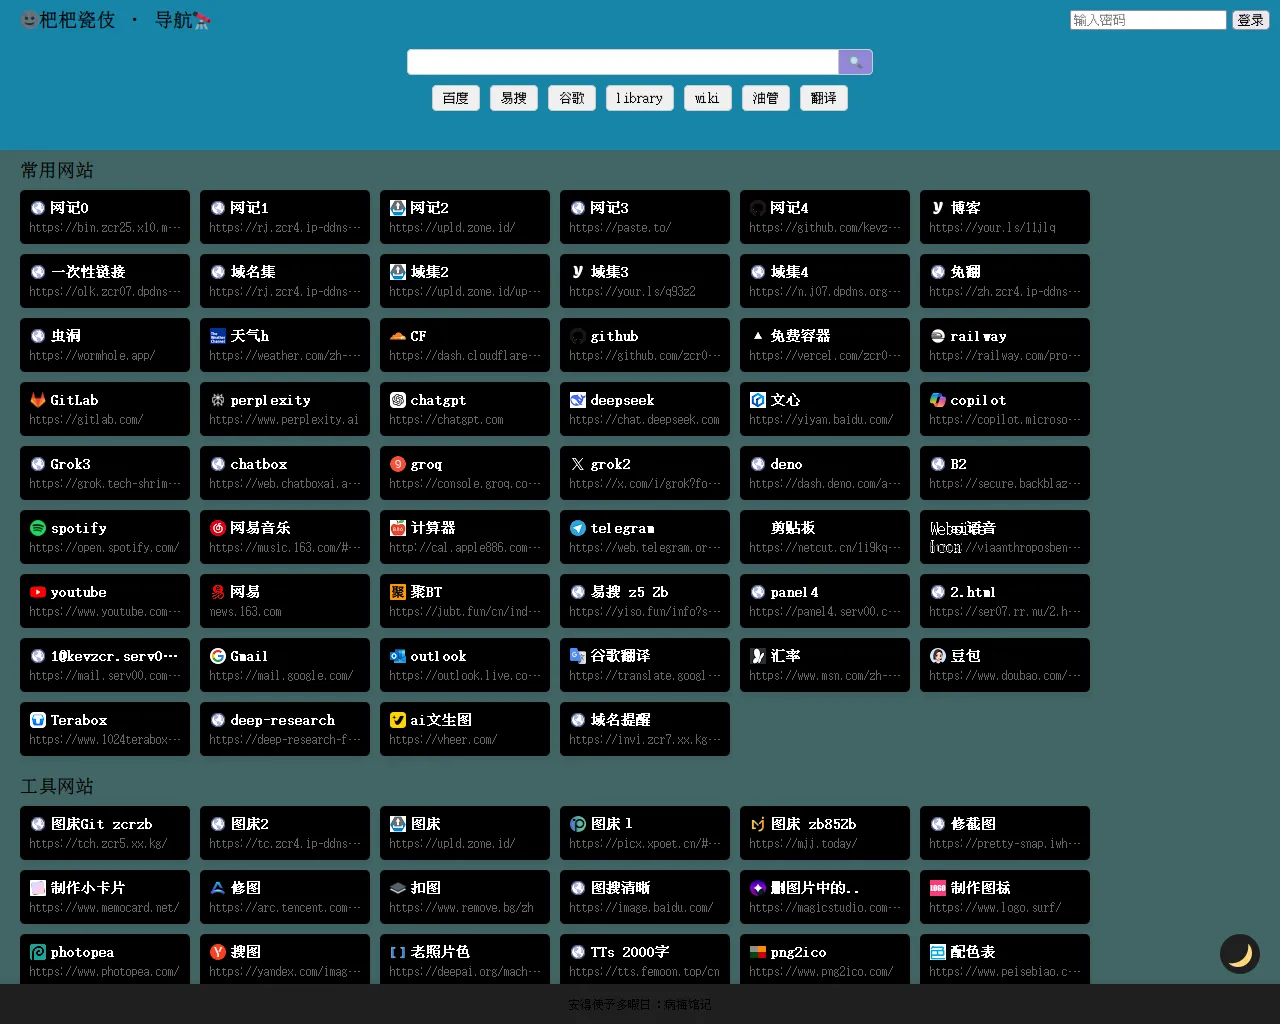Select the 易搜 search button
Screen dimensions: 1280x1024
(514, 98)
